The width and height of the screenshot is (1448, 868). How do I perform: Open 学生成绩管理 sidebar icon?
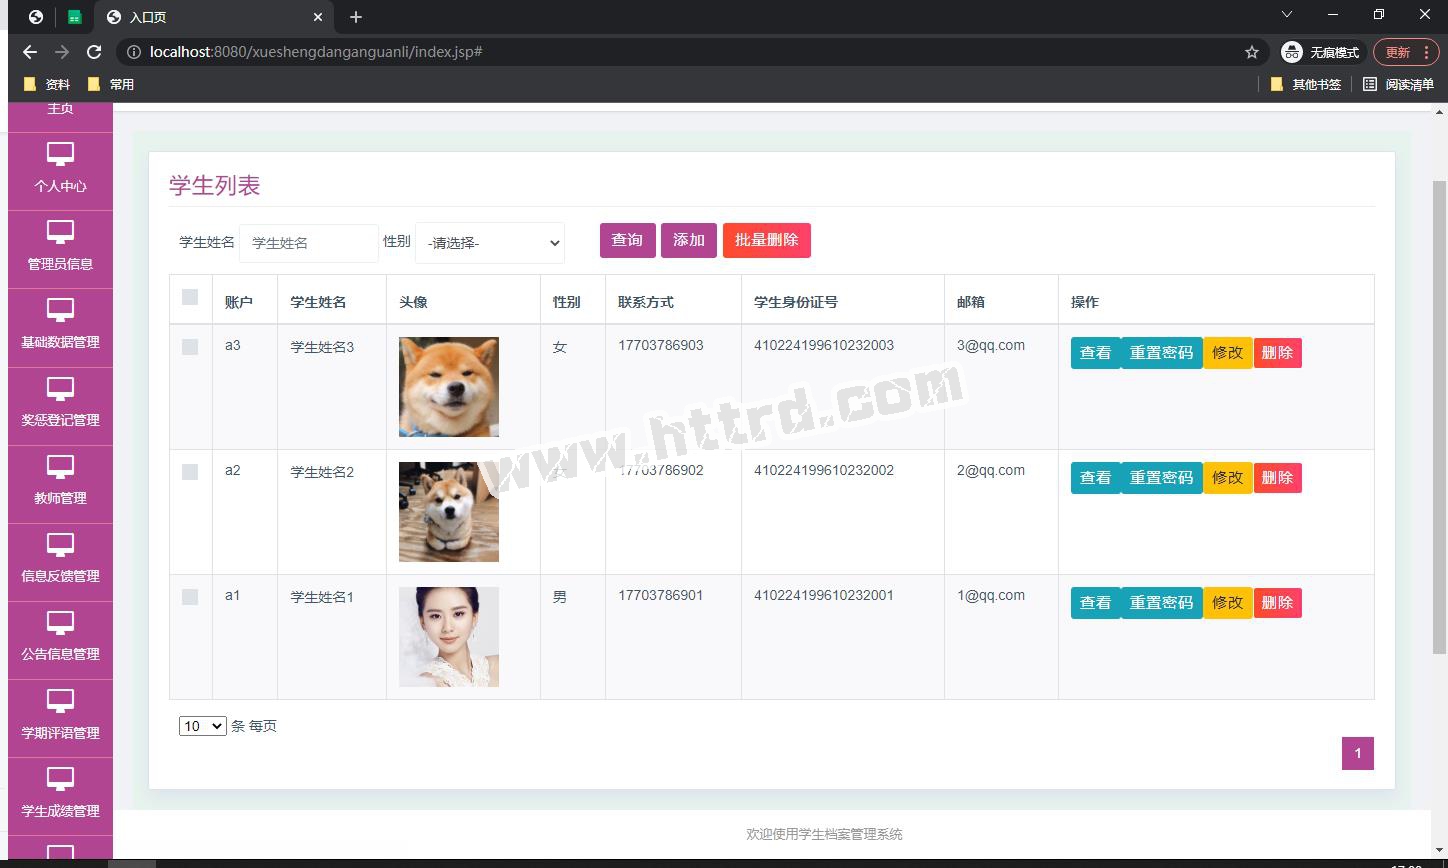point(61,779)
